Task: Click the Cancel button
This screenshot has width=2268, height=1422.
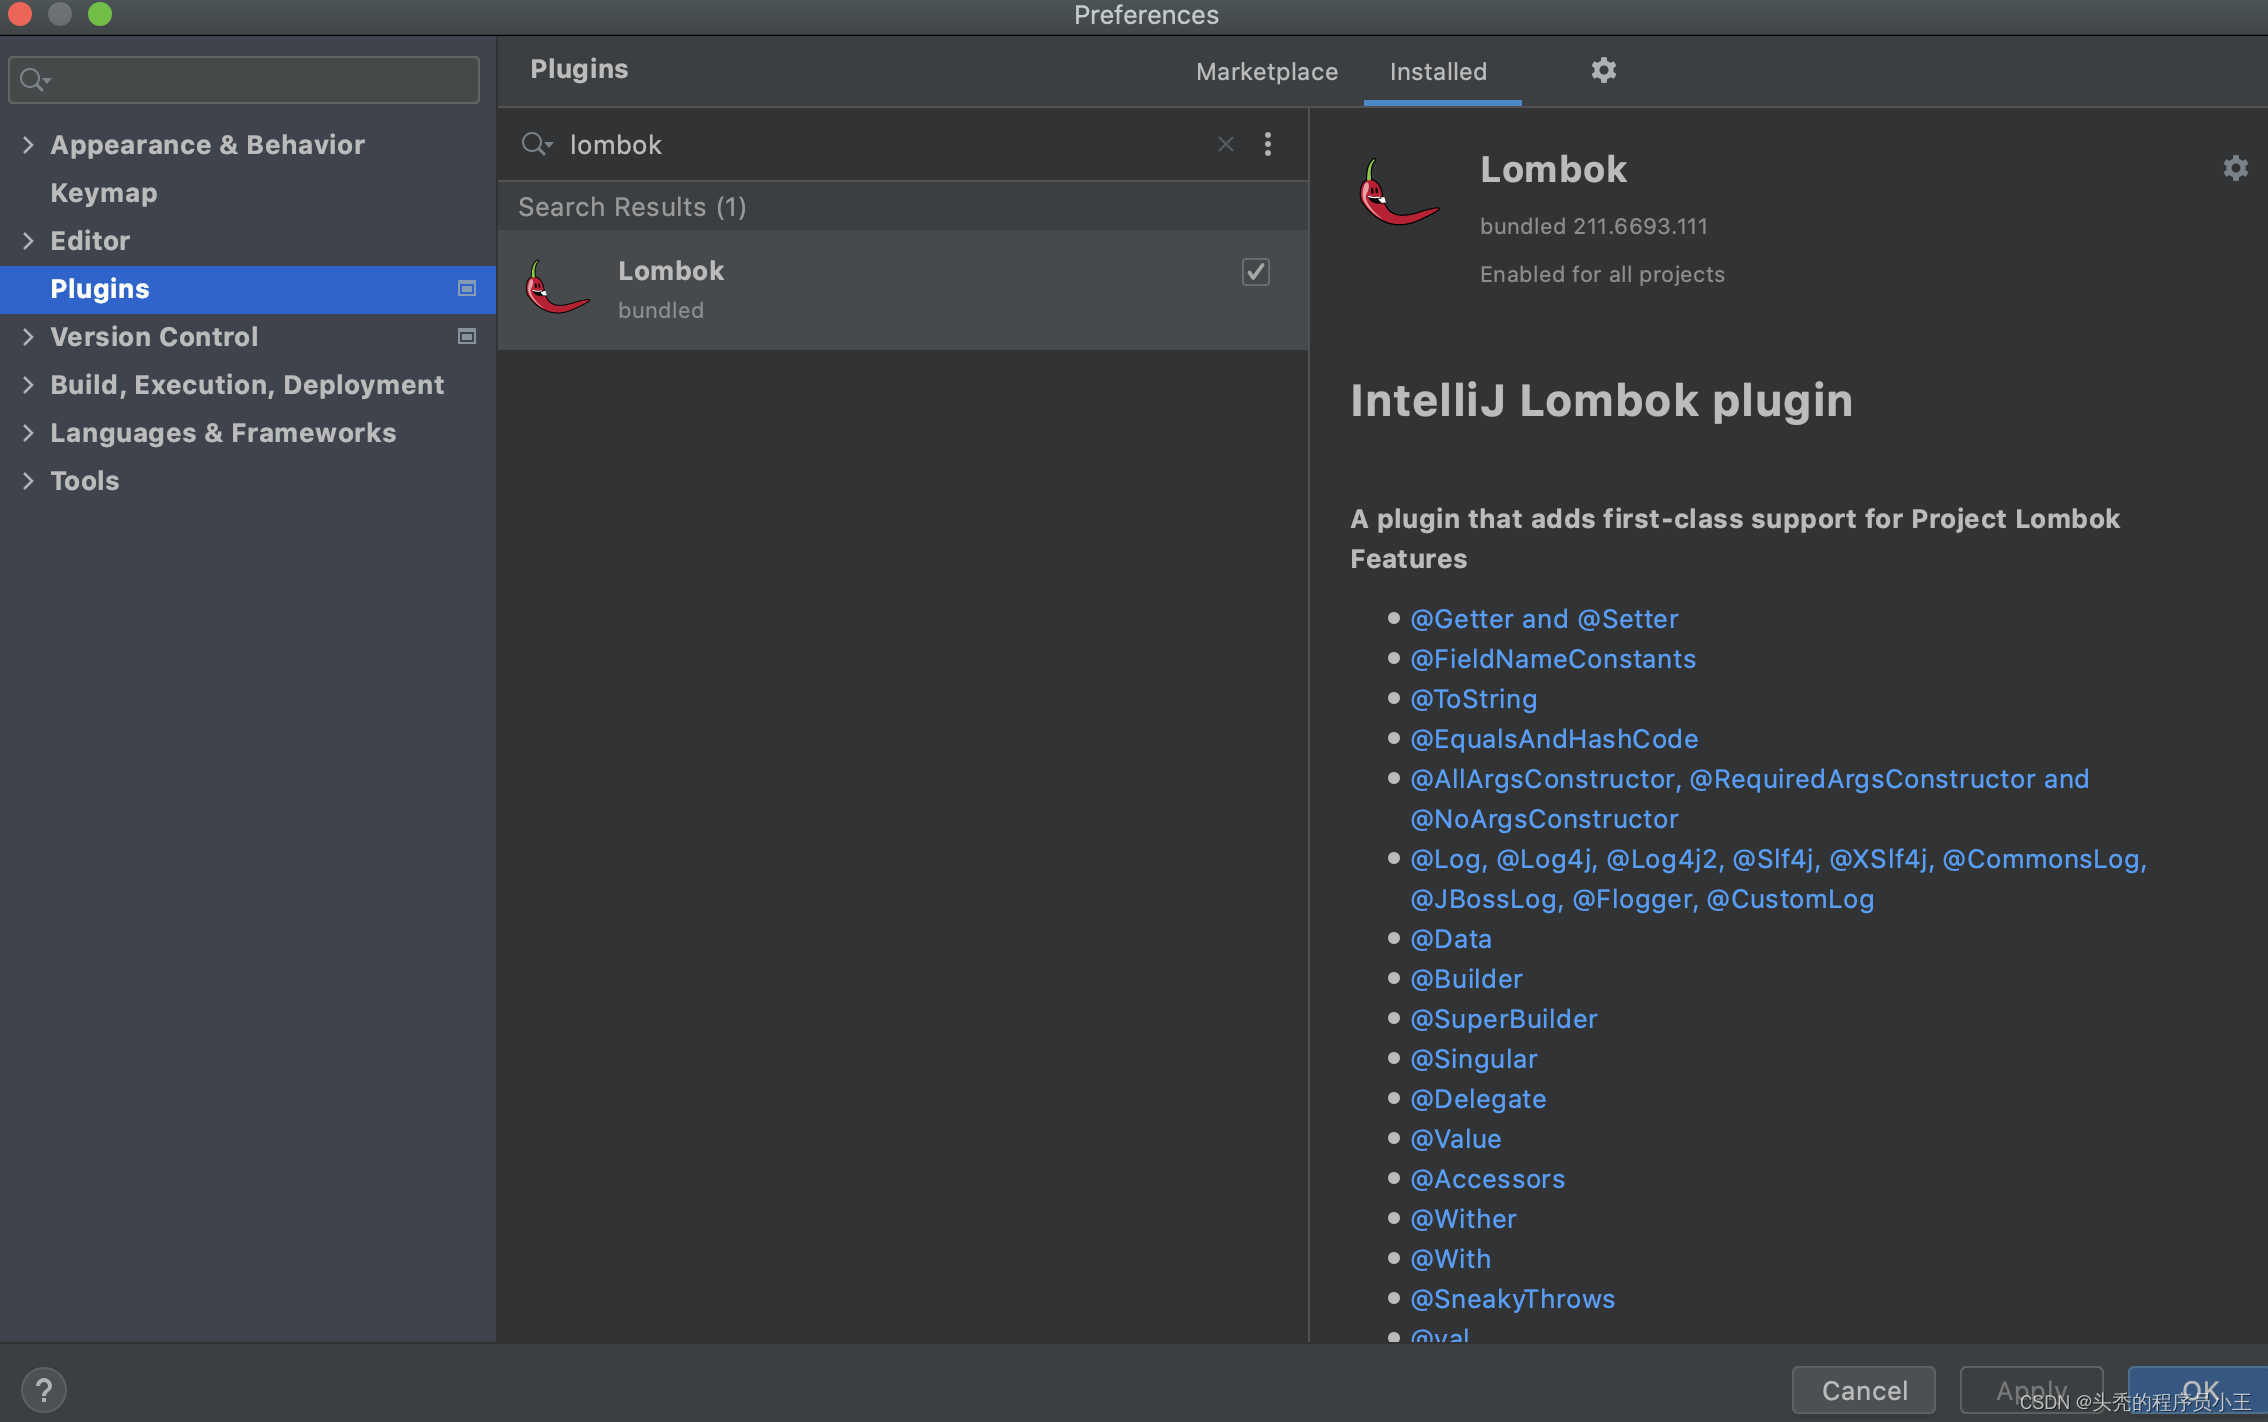Action: pyautogui.click(x=1864, y=1390)
